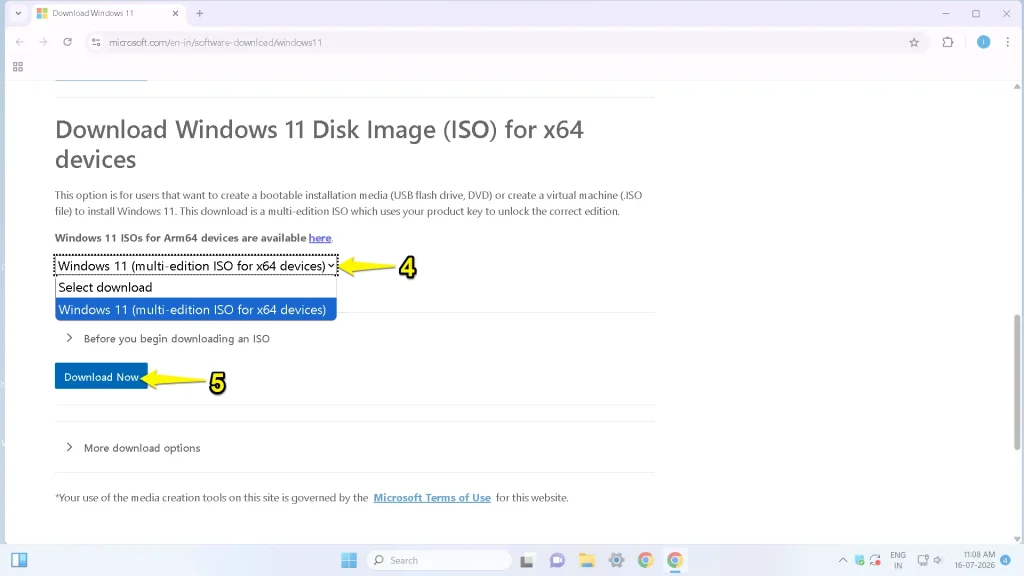Go back to previous page
1024x576 pixels.
click(20, 42)
